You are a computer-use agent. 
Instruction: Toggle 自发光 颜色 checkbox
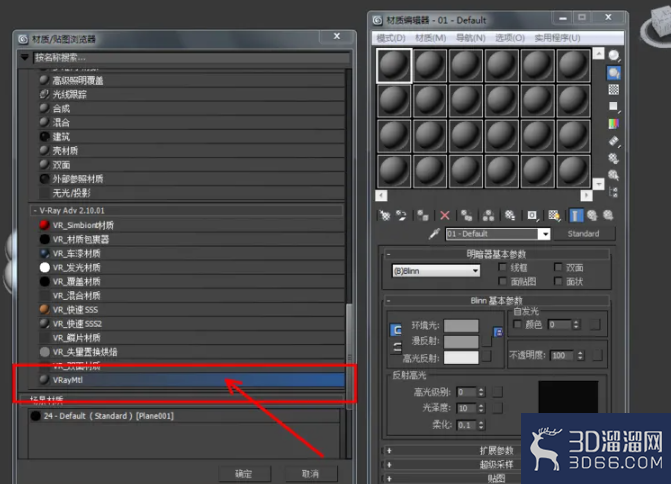click(517, 324)
